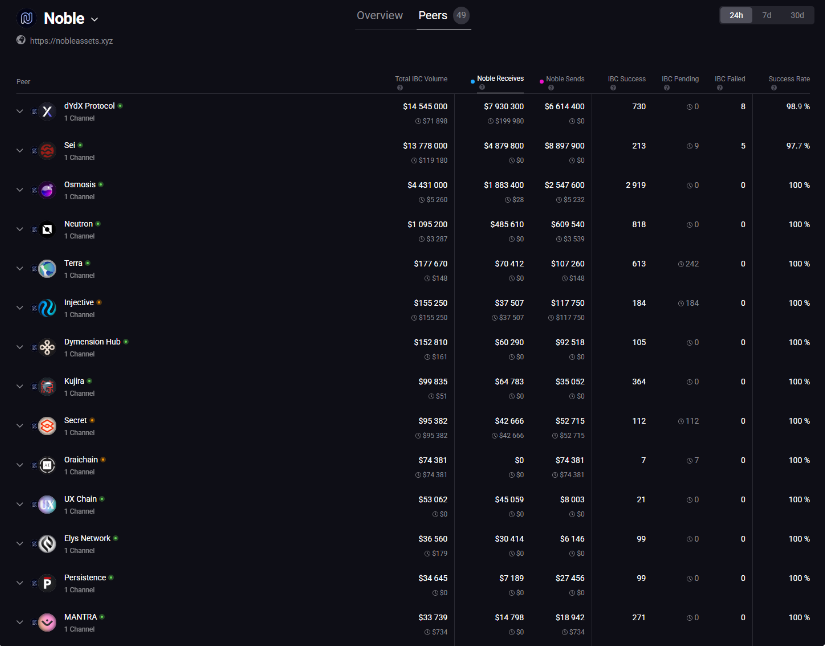Expand the Sei peer row

(20, 151)
